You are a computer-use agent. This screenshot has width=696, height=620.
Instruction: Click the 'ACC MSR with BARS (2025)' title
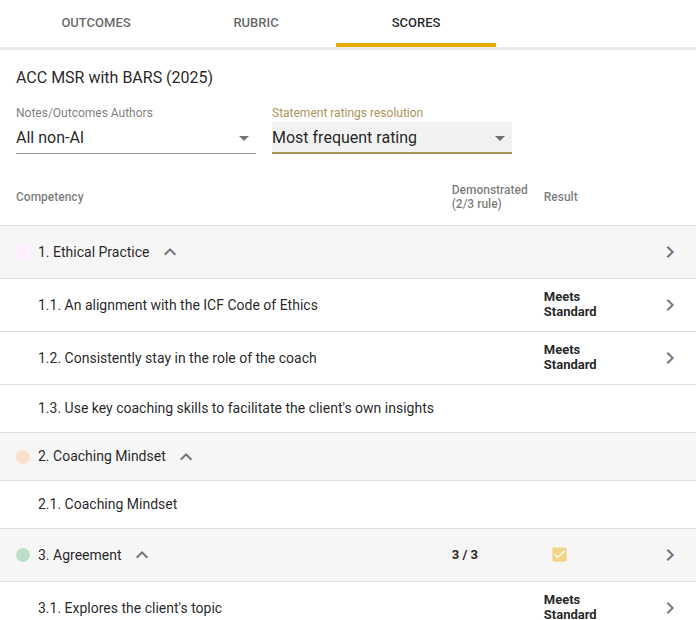pyautogui.click(x=115, y=78)
